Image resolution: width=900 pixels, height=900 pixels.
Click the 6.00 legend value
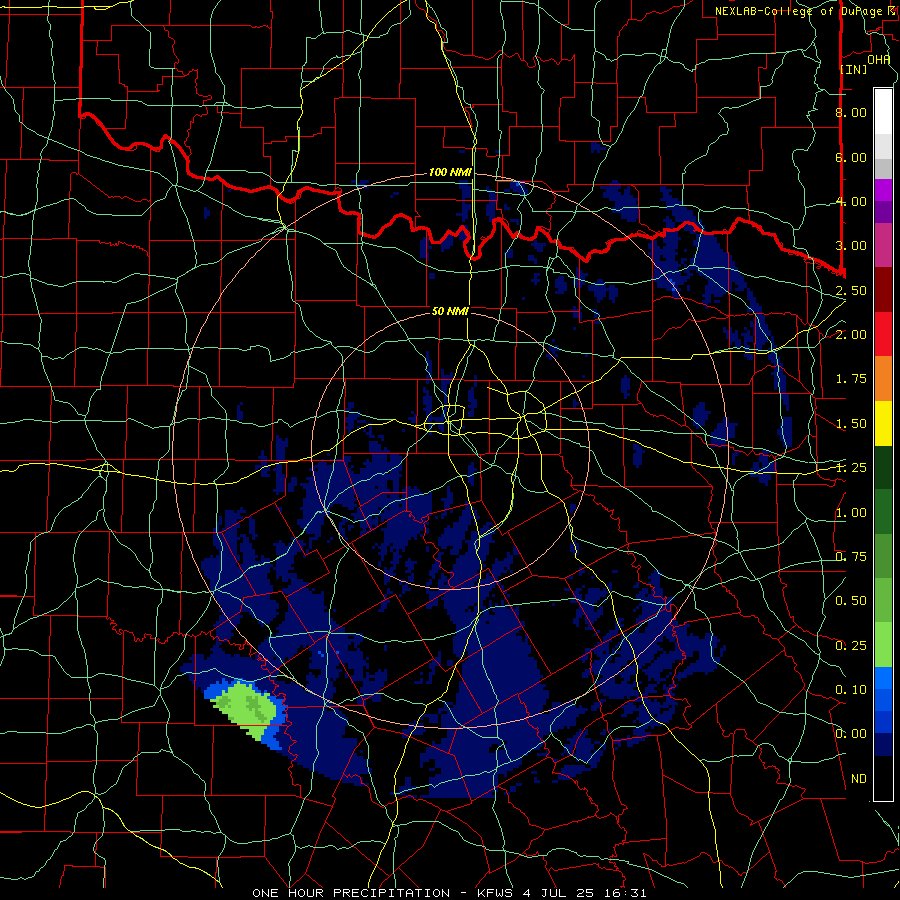tap(851, 157)
